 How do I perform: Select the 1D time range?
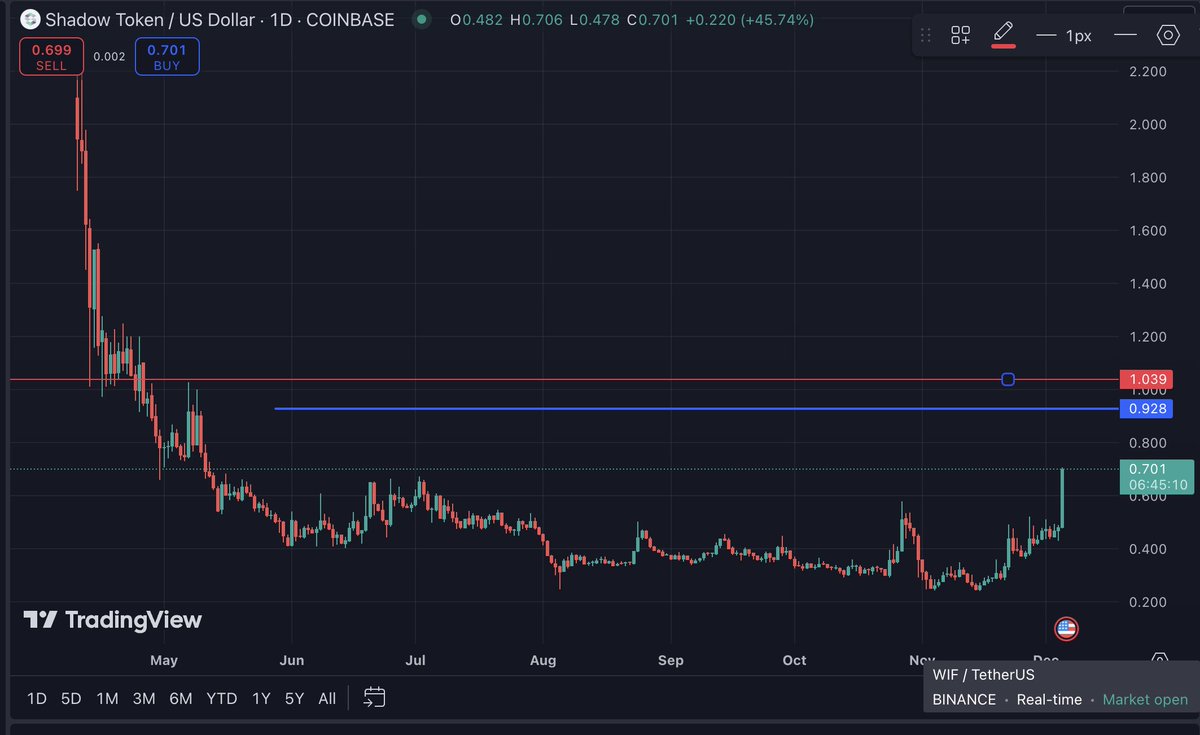36,699
